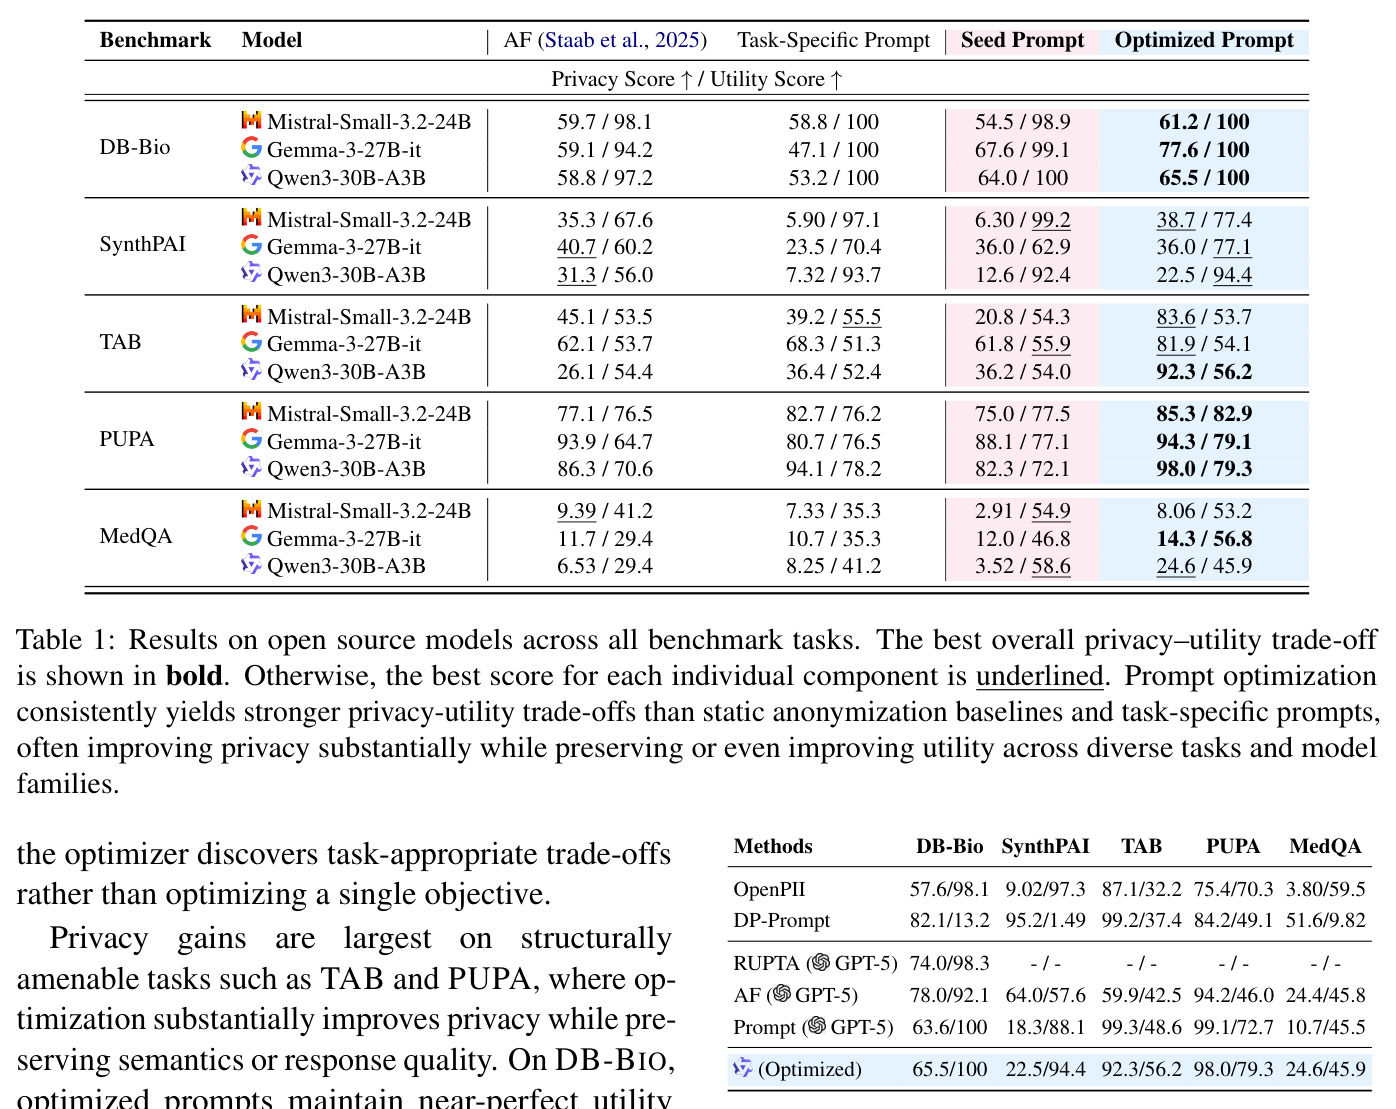Screen dimensions: 1396x1109
Task: Click the value 74.0/98.3 in RUPTA row
Action: pos(950,963)
